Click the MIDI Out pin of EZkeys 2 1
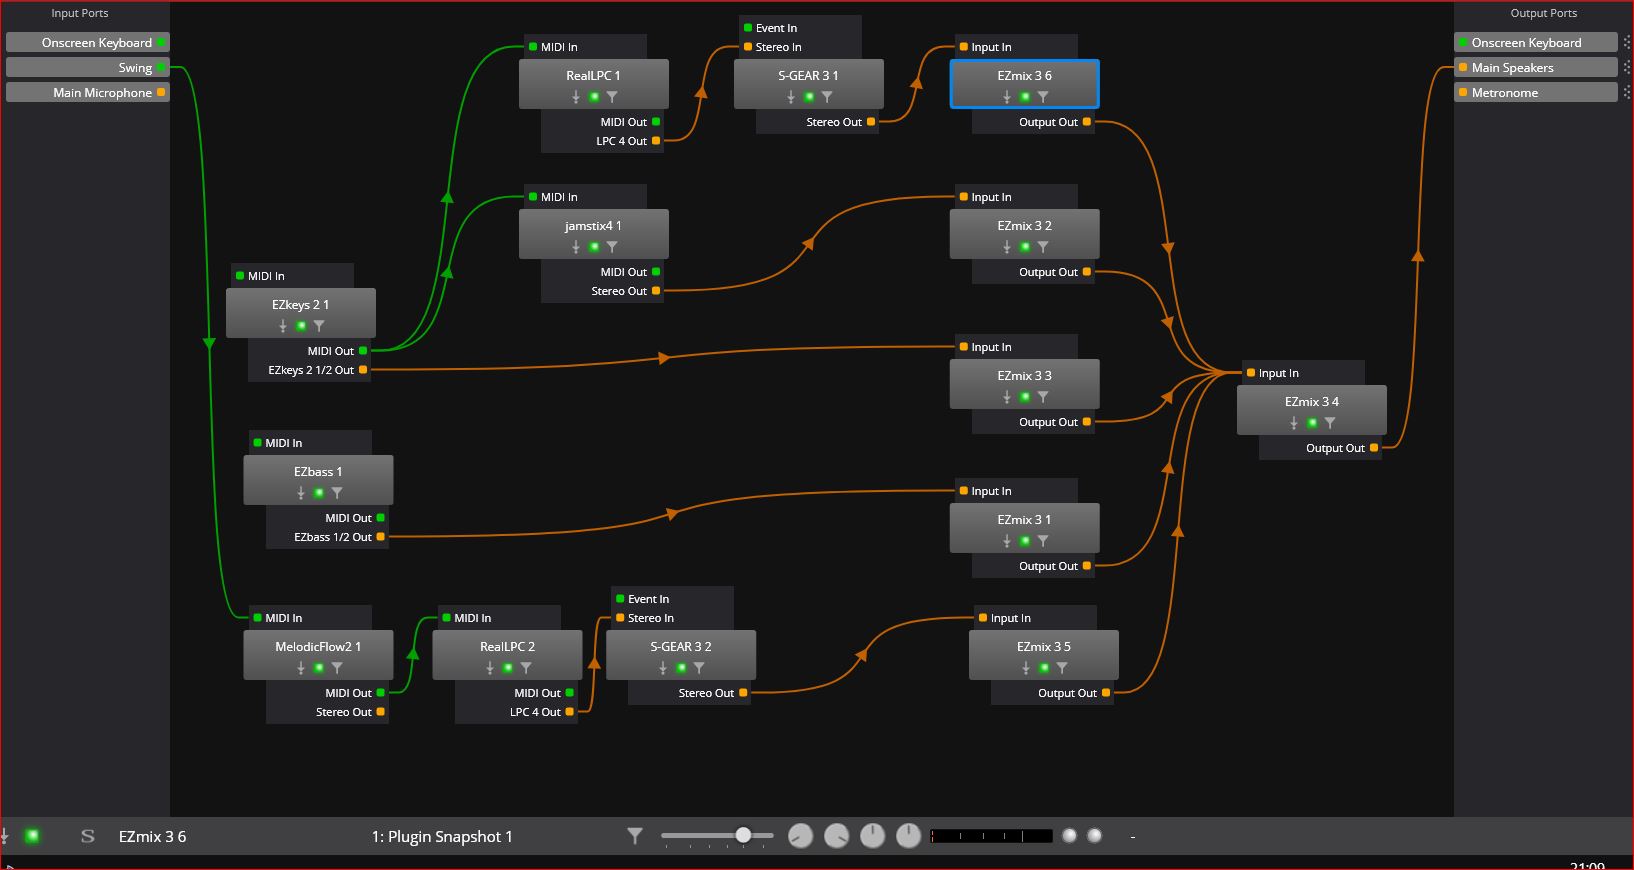Viewport: 1634px width, 870px height. coord(363,351)
